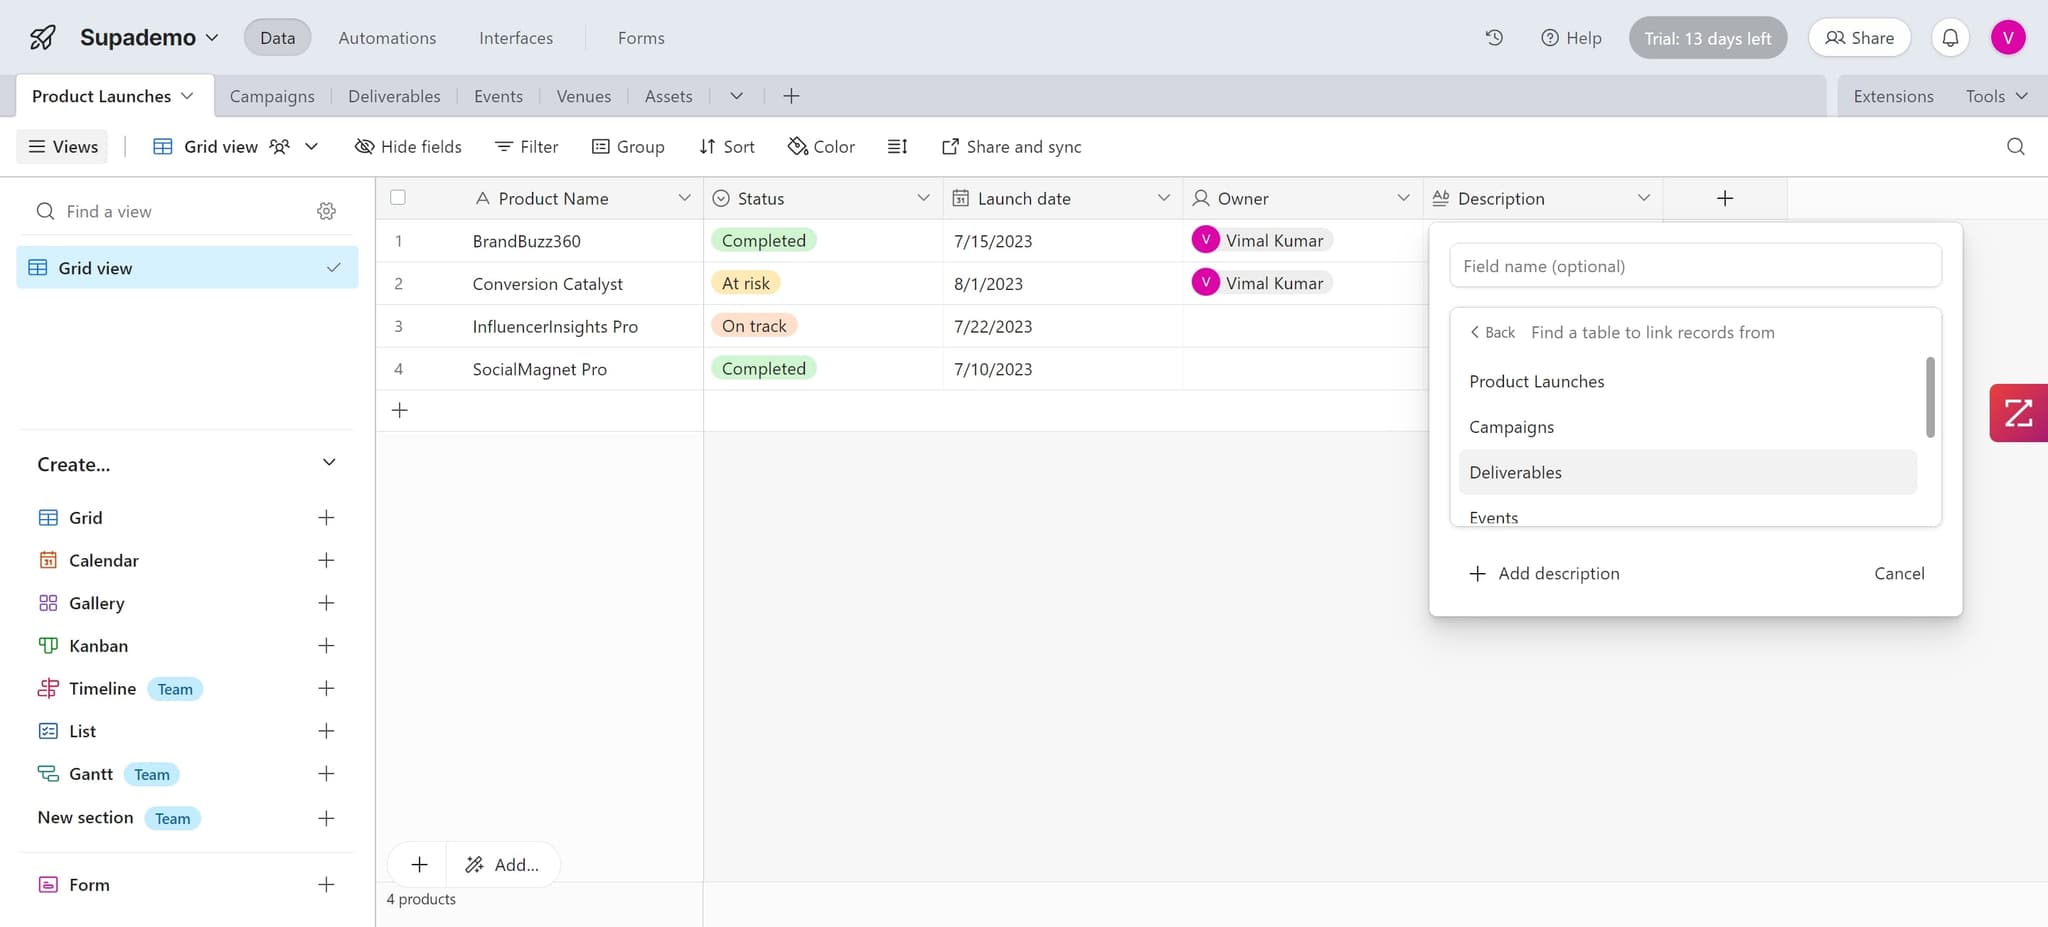Collapse the Create section chevron

point(329,463)
